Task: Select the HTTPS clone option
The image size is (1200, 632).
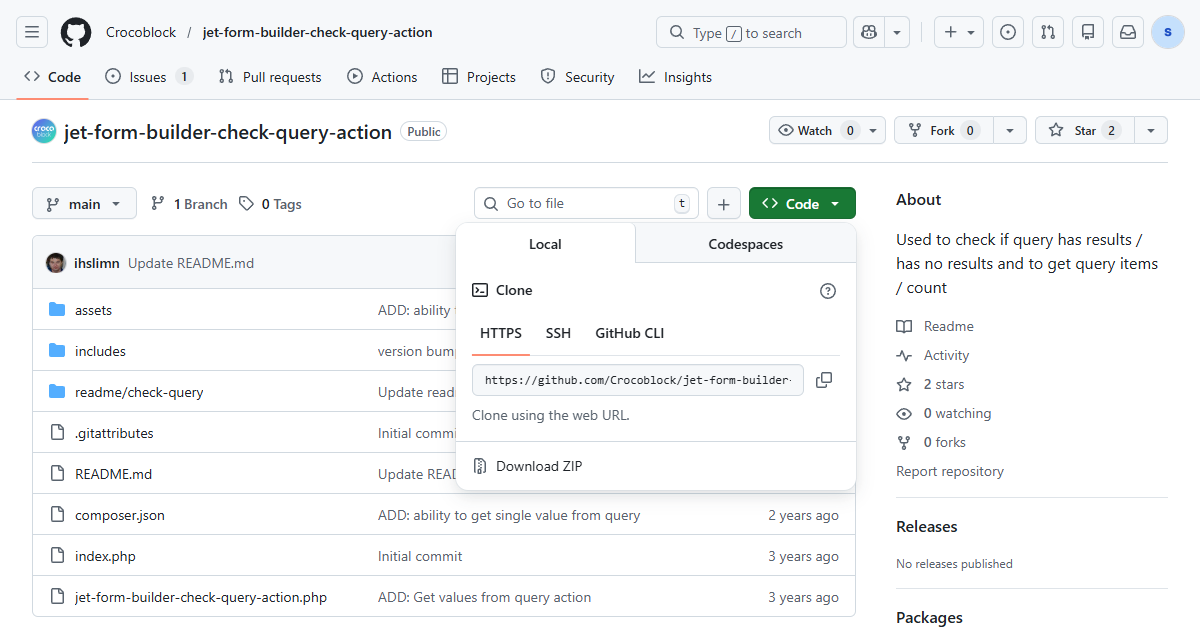Action: coord(501,333)
